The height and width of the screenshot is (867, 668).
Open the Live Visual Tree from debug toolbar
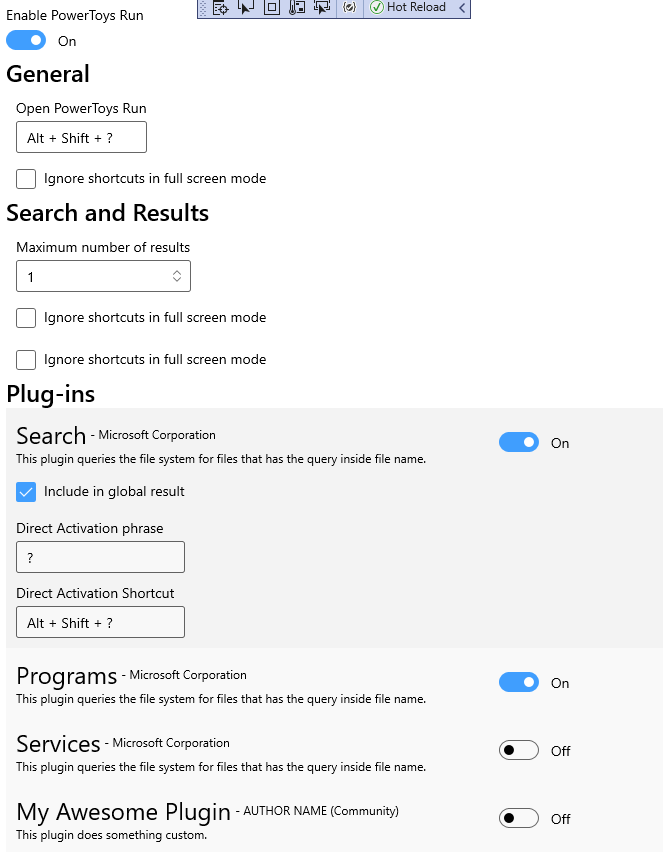[x=219, y=8]
